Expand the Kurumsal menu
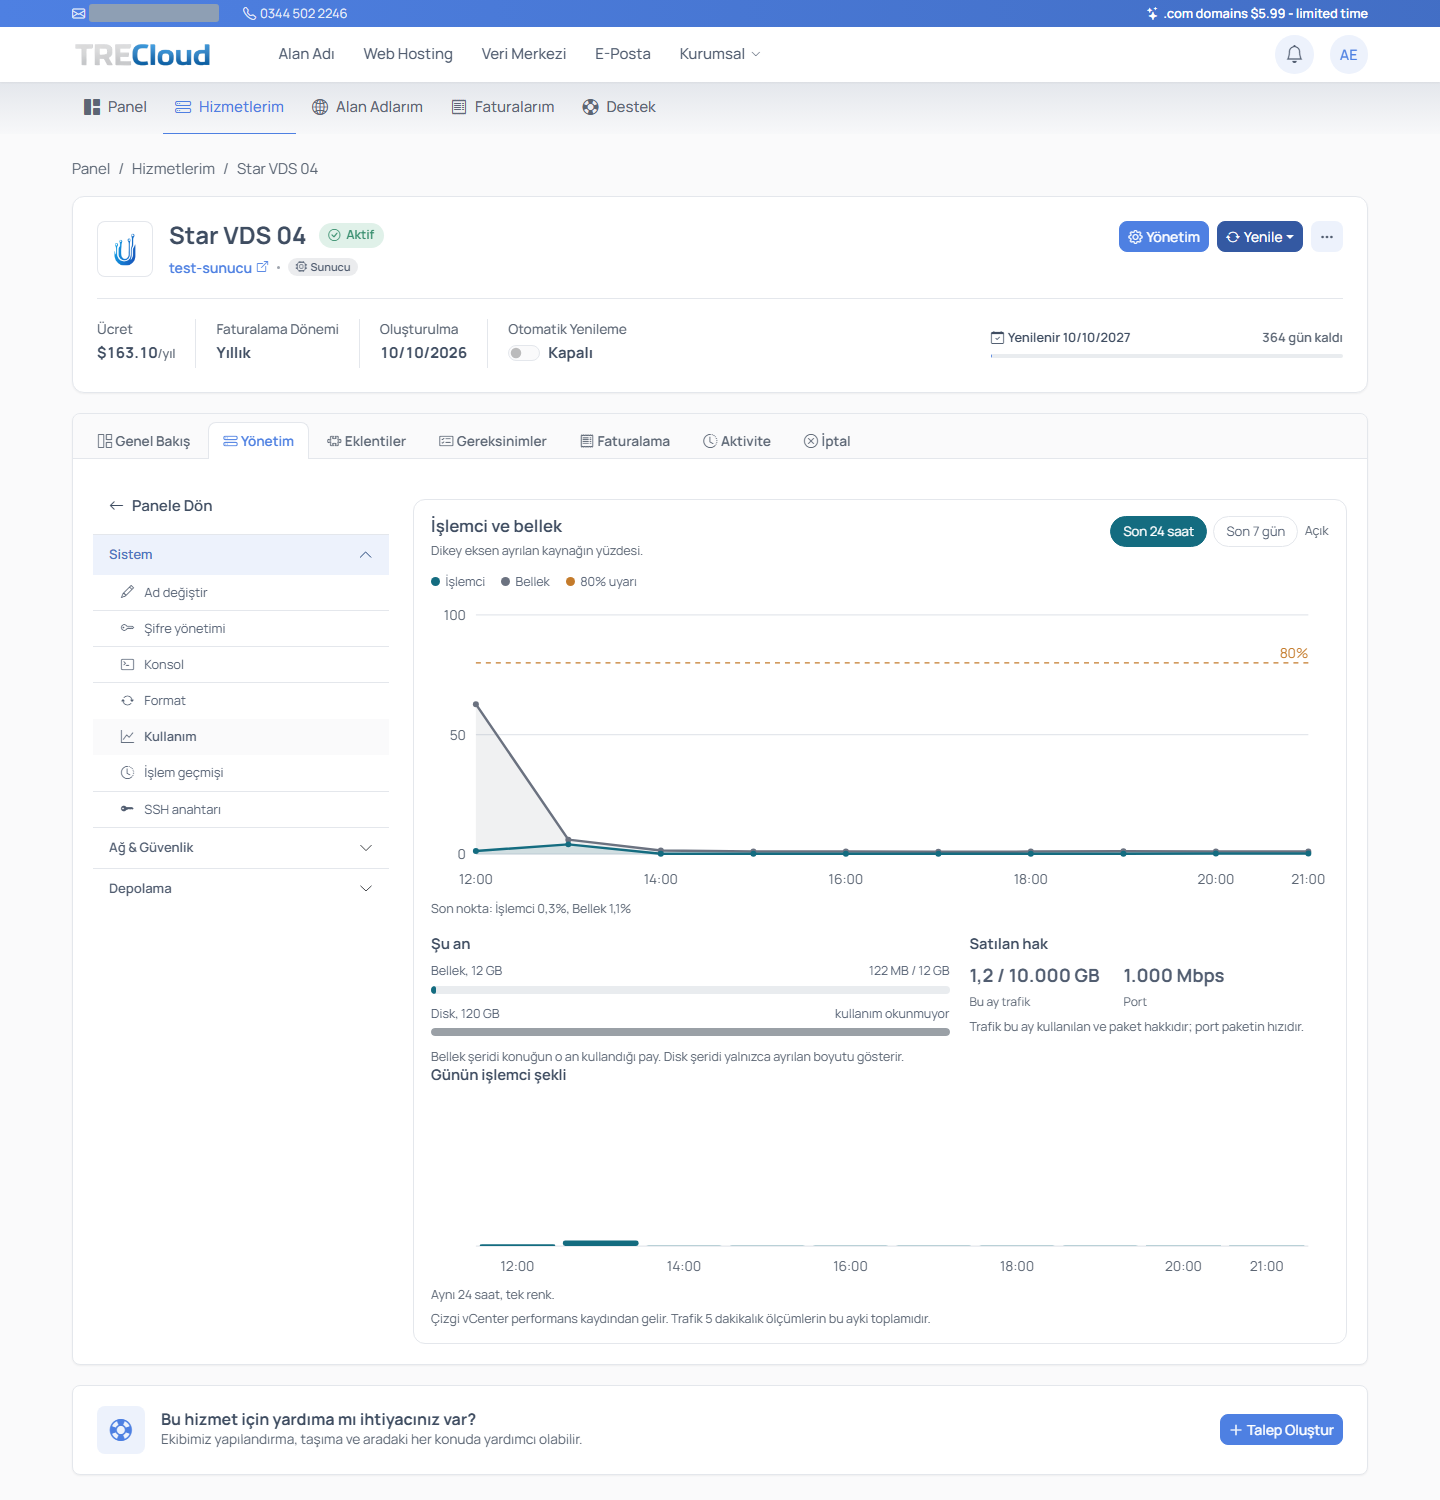This screenshot has width=1440, height=1500. [719, 54]
